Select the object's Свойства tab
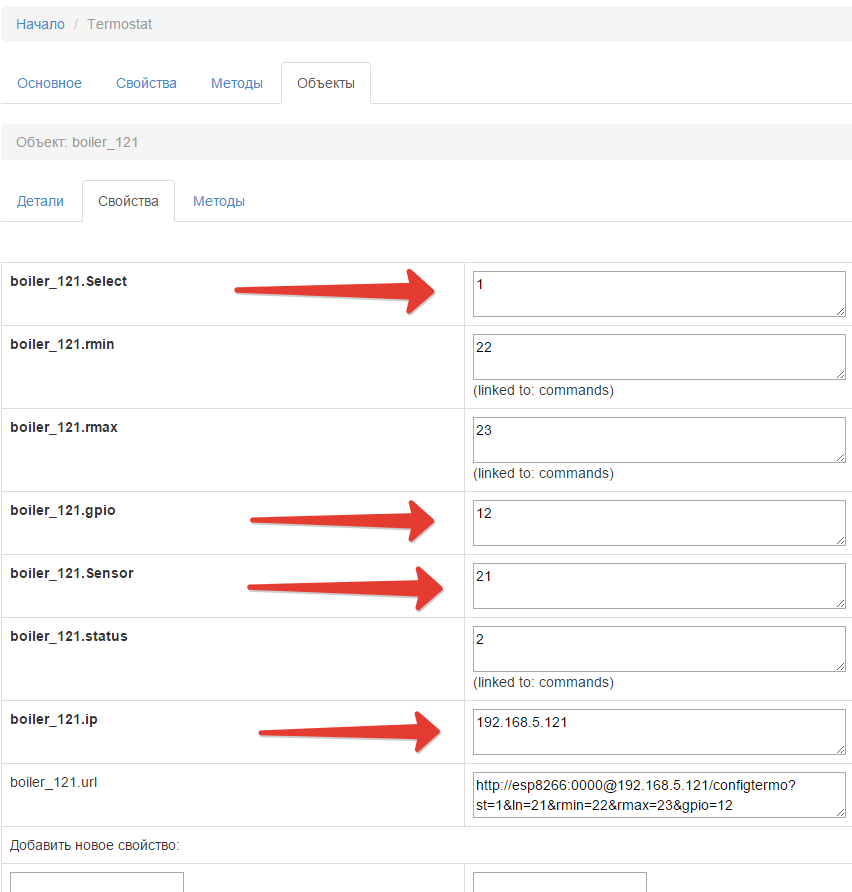The width and height of the screenshot is (852, 892). pos(128,201)
